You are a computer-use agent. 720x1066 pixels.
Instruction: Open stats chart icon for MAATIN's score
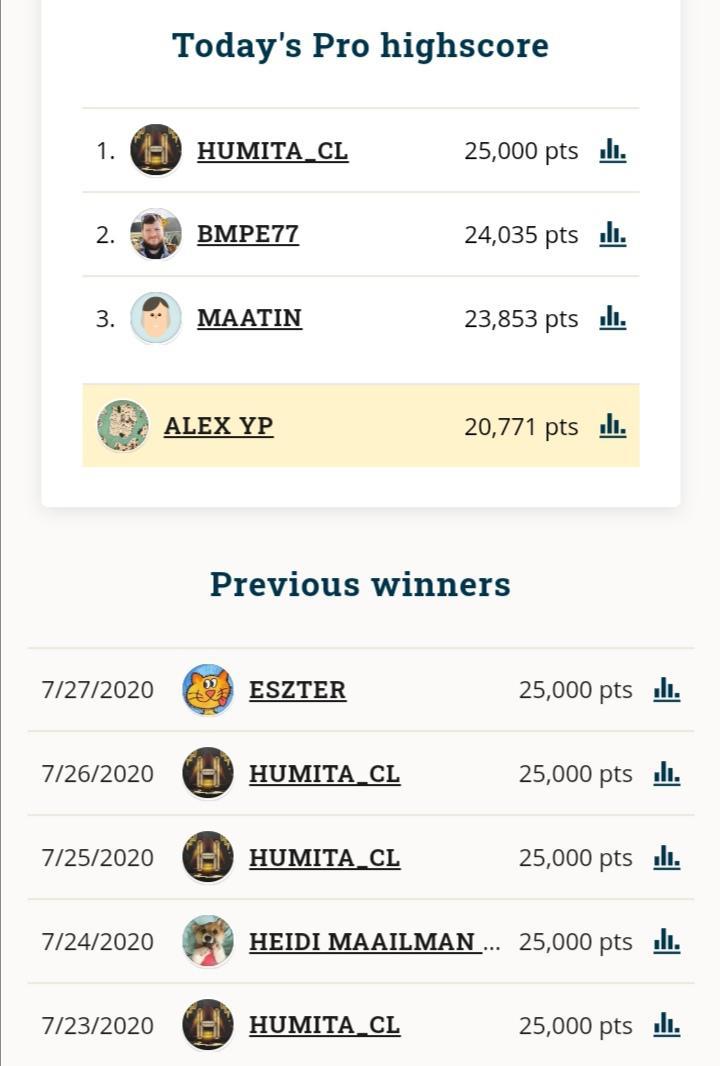(x=613, y=319)
